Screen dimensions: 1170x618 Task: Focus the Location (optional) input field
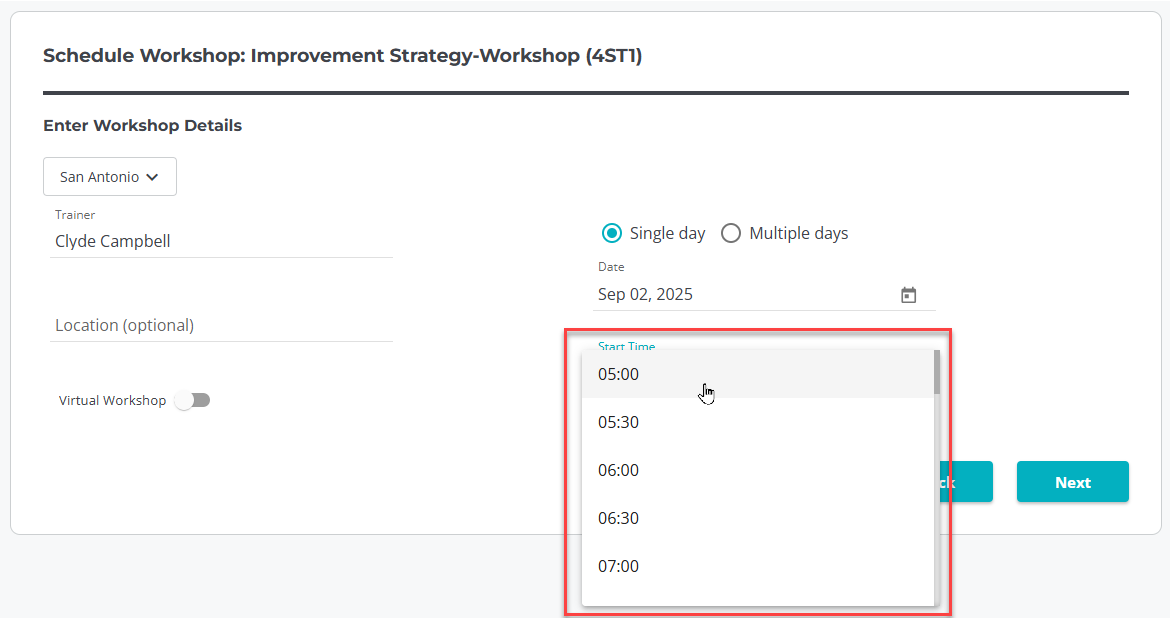pyautogui.click(x=220, y=325)
